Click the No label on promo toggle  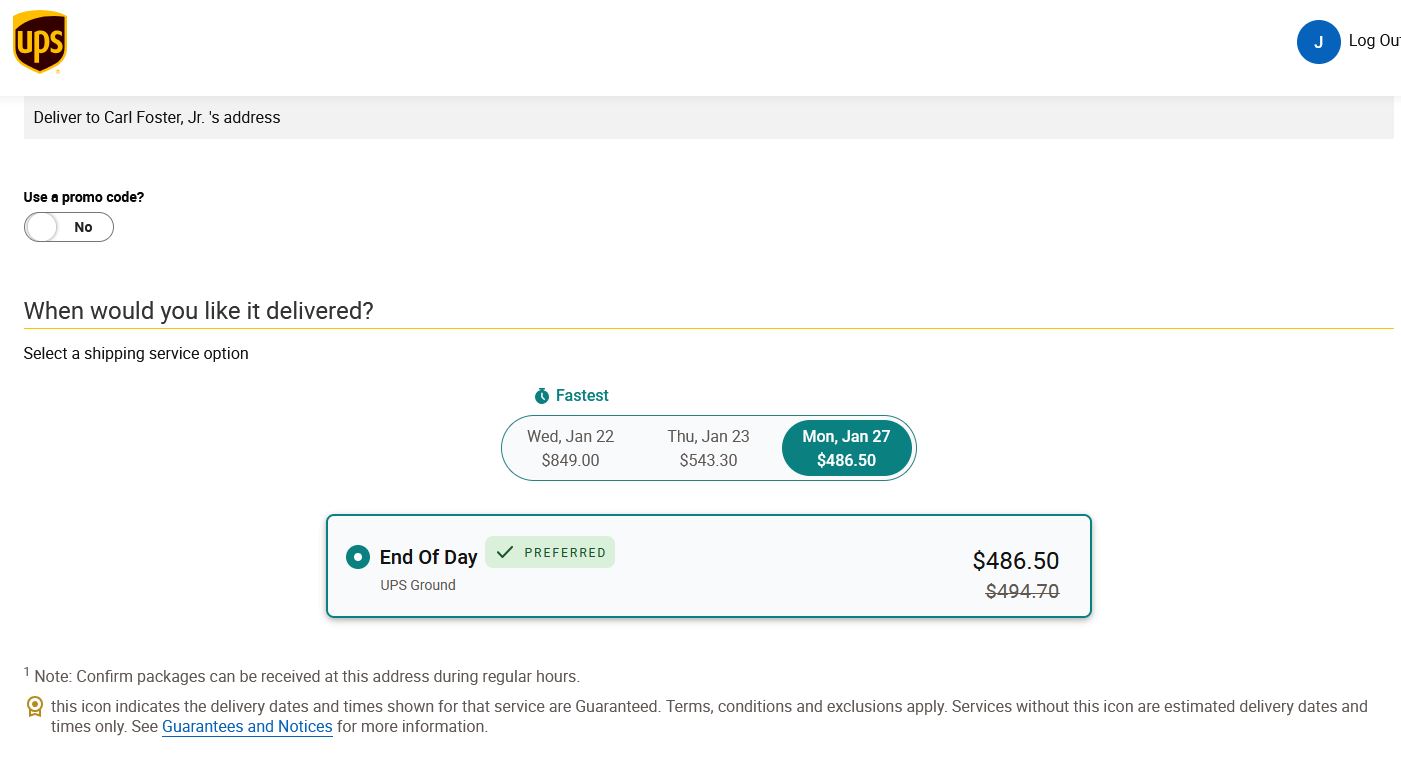(x=83, y=227)
